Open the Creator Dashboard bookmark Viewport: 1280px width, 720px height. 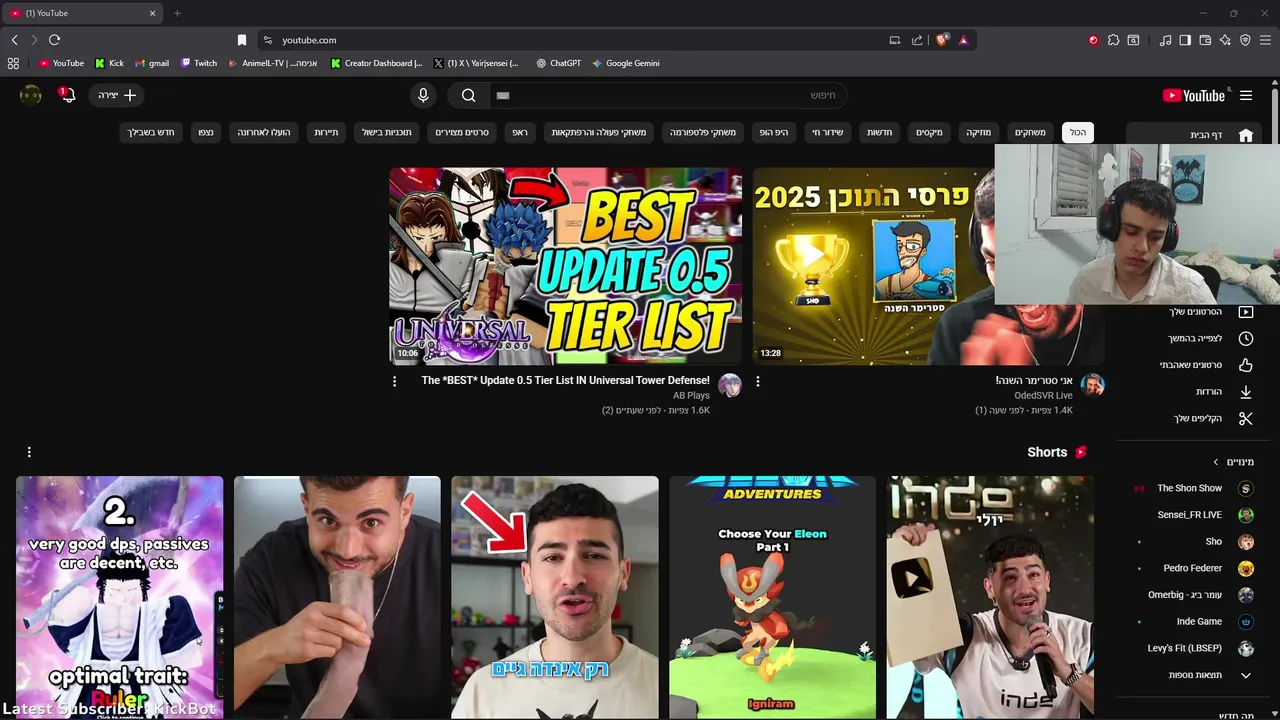(376, 63)
